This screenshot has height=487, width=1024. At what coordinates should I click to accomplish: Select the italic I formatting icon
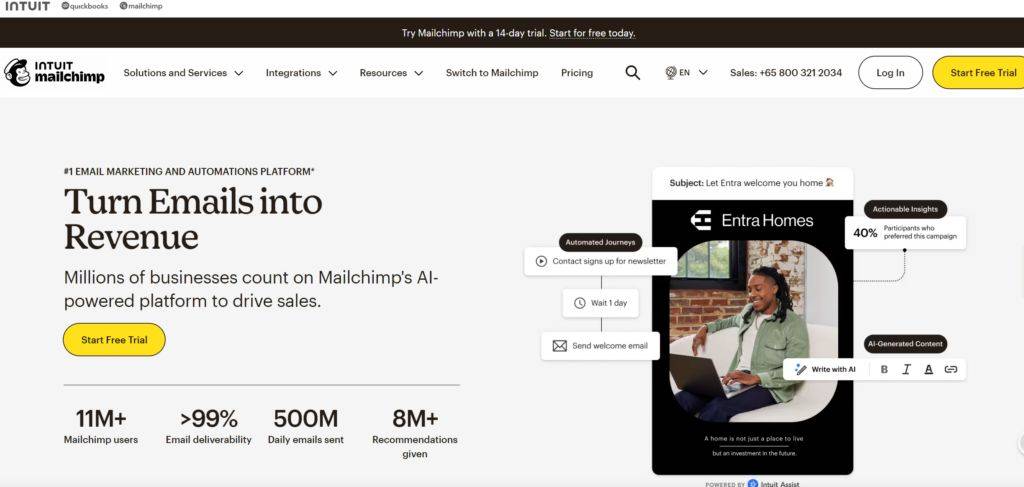[906, 369]
